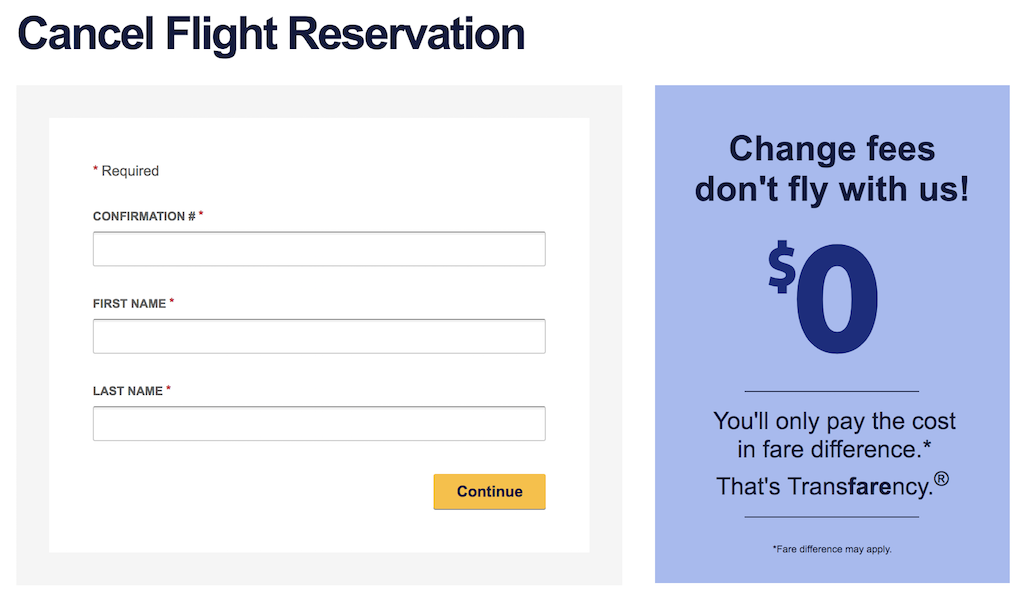Click the red asterisk after FIRST NAME
The height and width of the screenshot is (594, 1024).
(x=172, y=302)
